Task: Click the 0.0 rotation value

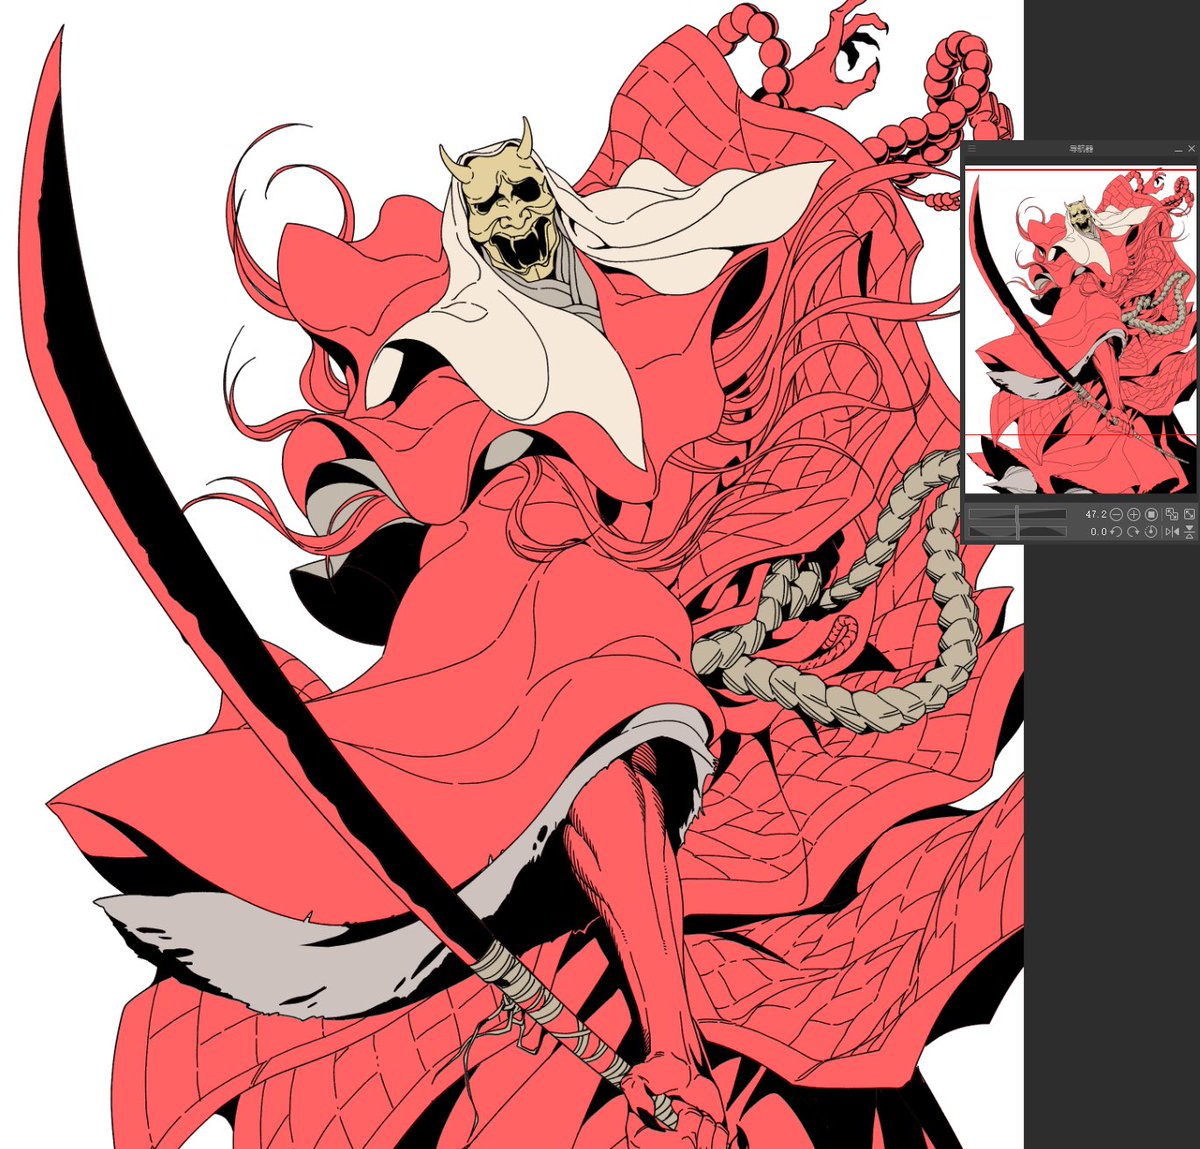Action: point(1099,531)
